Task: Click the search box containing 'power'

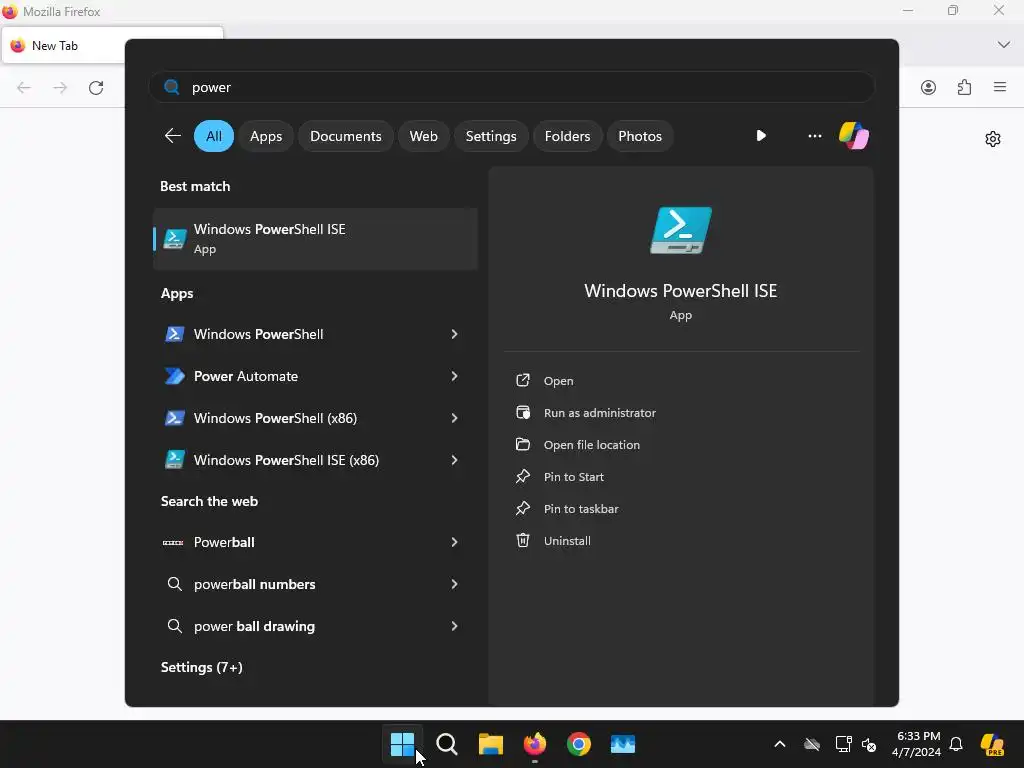Action: pos(511,87)
